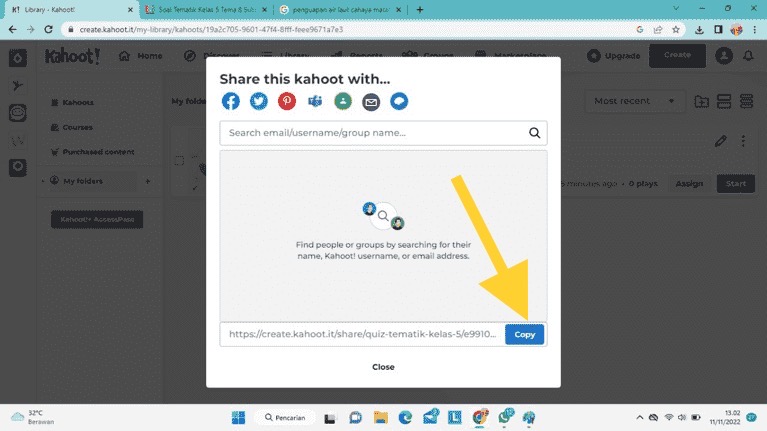Viewport: 767px width, 431px height.
Task: Click the Kahoot!+ AccessPass button
Action: (x=97, y=219)
